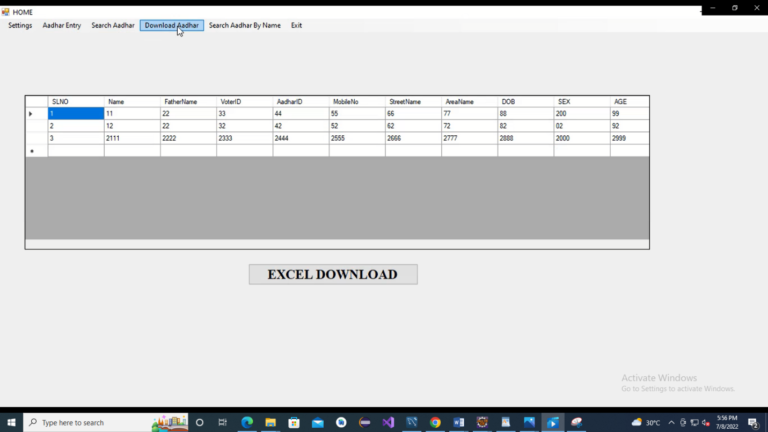Click the AadharID column header
Screen dimensions: 768x432
pyautogui.click(x=300, y=101)
